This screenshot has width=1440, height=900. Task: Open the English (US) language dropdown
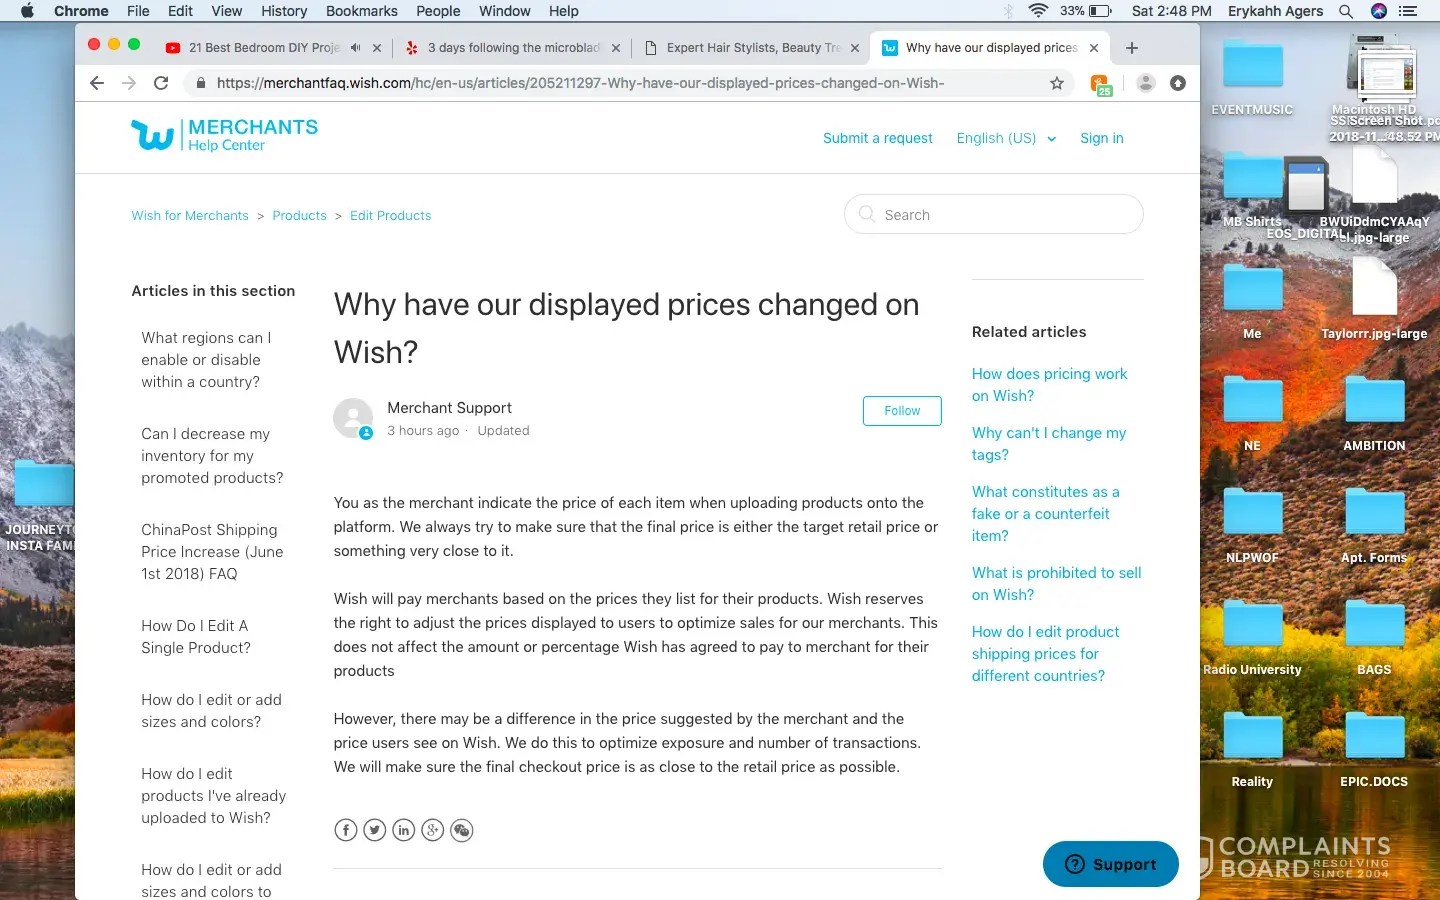click(x=1006, y=138)
